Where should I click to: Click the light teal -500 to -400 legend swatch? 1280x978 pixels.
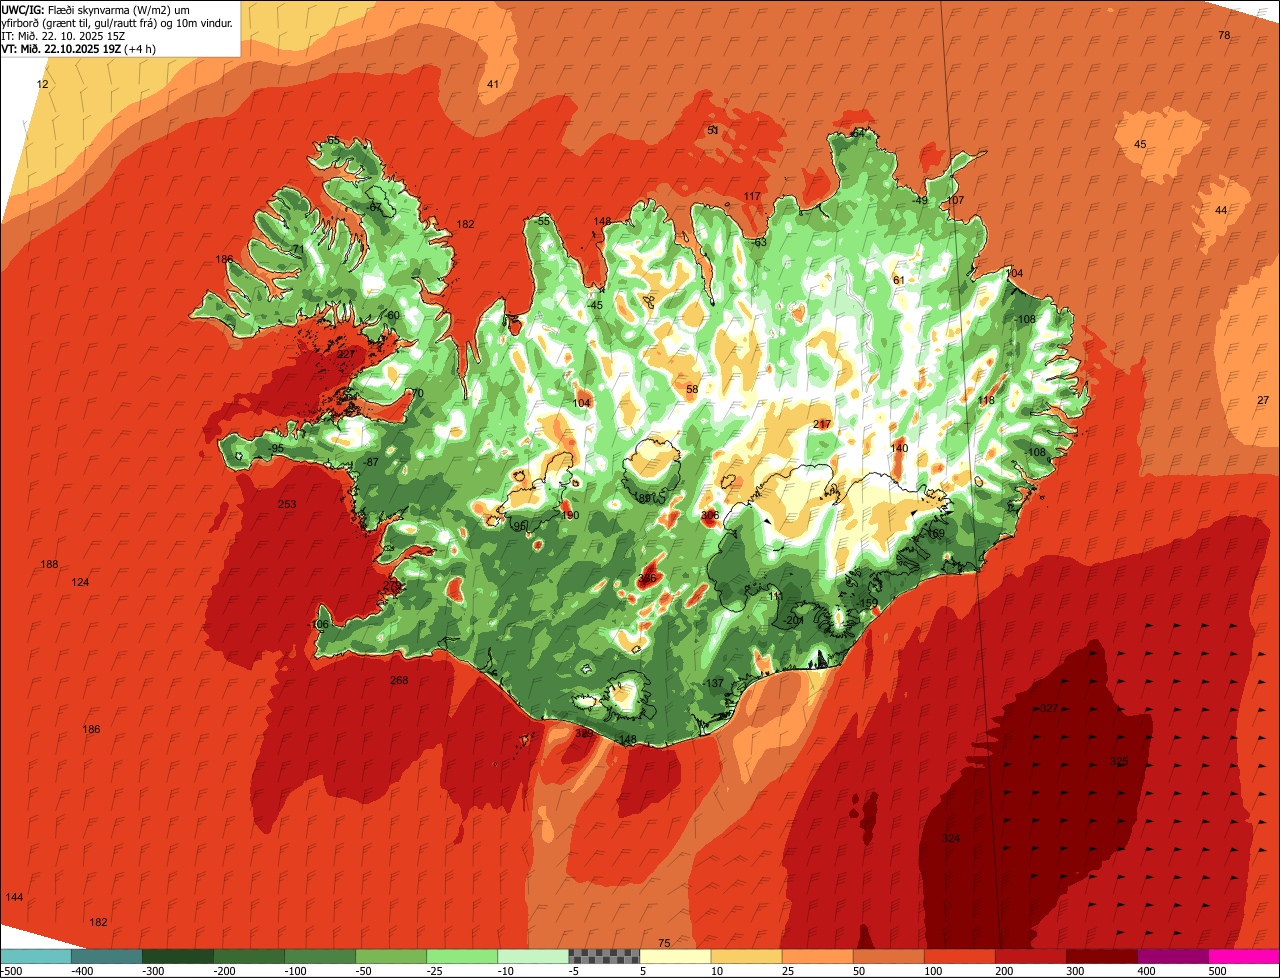[35, 956]
